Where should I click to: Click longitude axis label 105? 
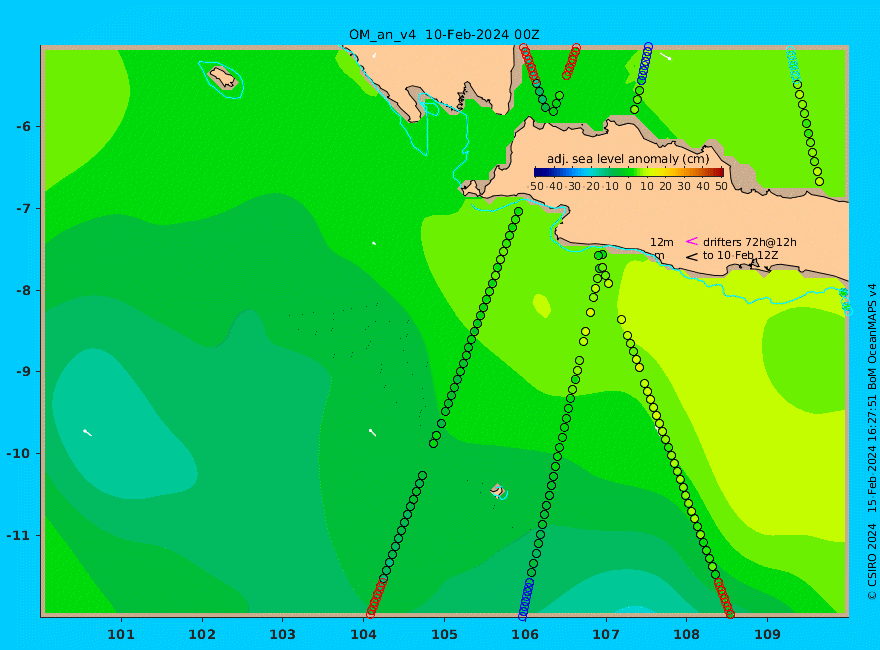tap(444, 635)
